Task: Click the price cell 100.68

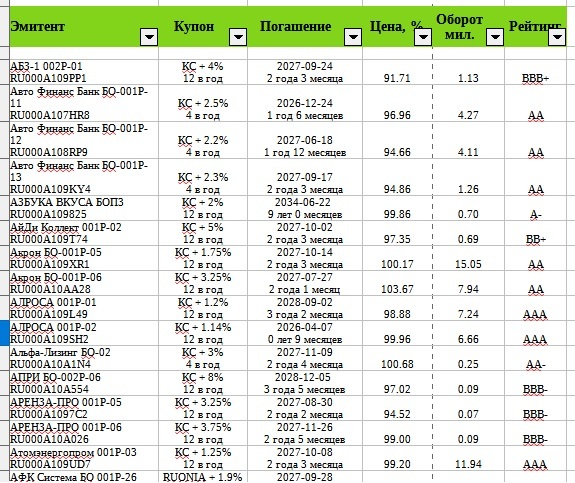Action: click(x=397, y=358)
